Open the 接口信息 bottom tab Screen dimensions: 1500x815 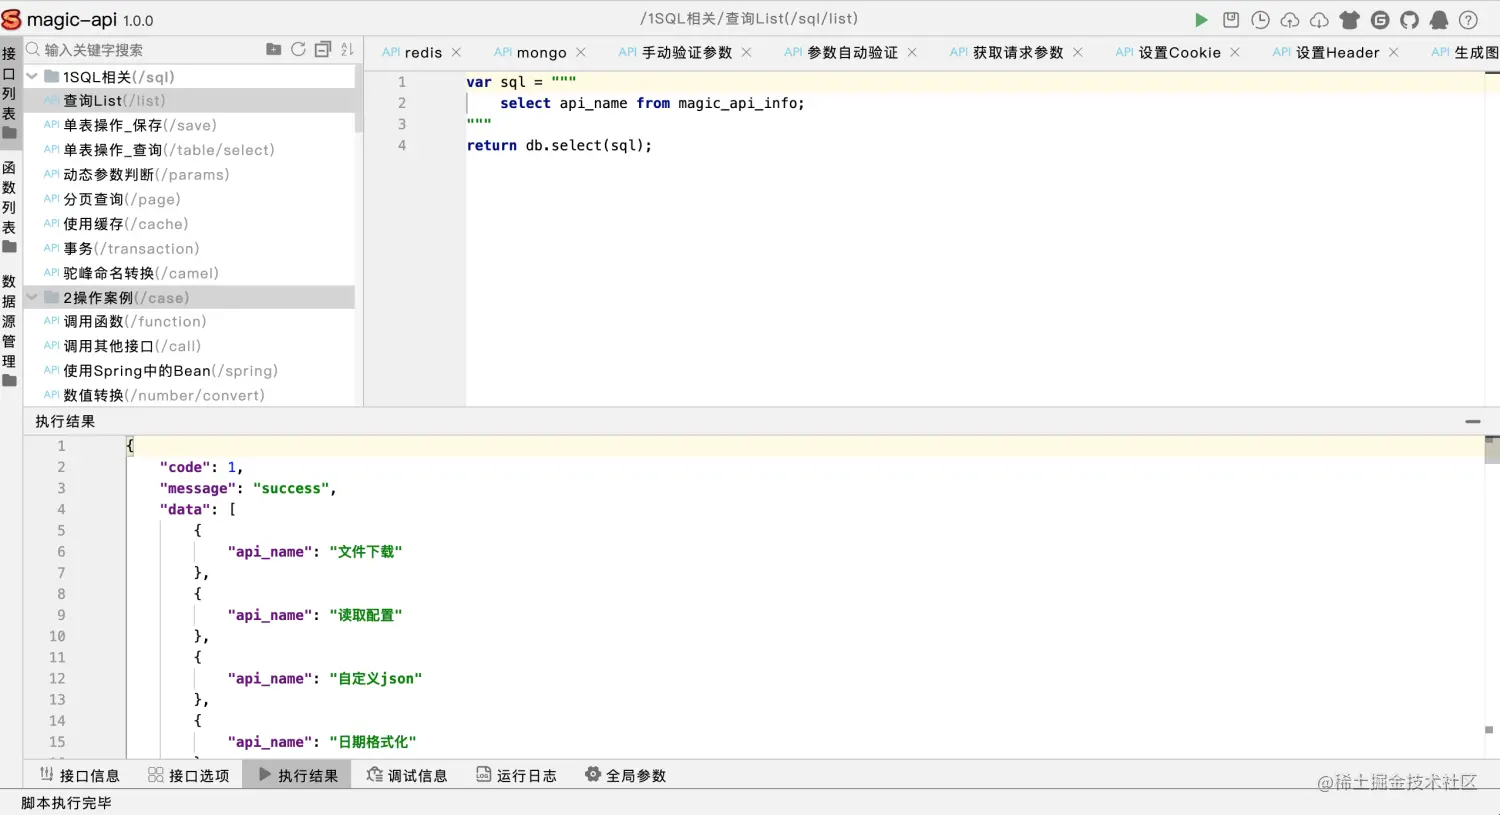click(79, 775)
